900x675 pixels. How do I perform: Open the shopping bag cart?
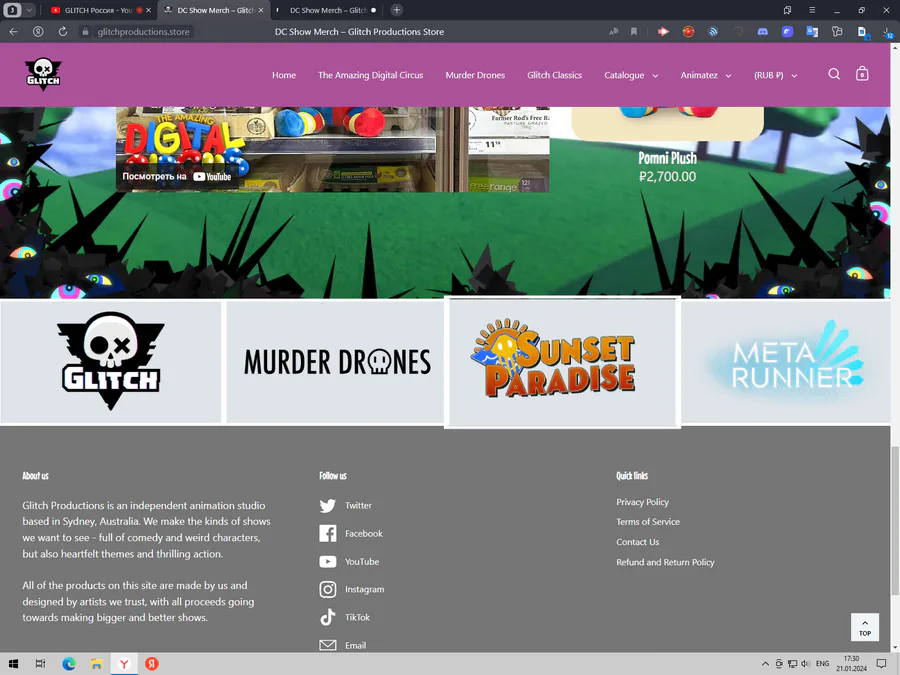point(862,74)
